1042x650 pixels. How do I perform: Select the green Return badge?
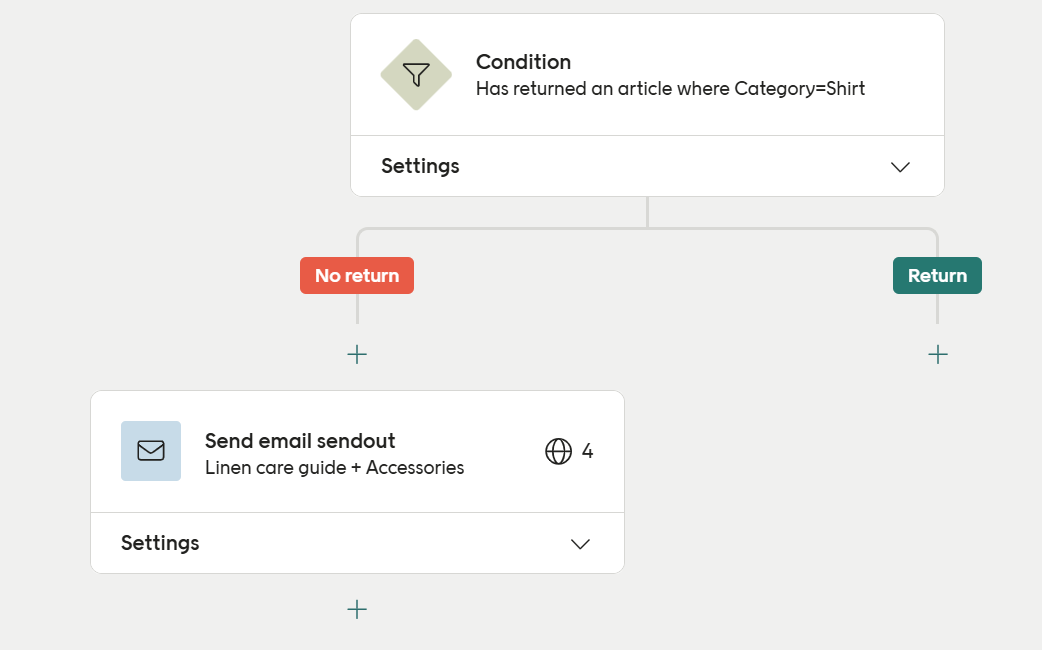point(937,276)
